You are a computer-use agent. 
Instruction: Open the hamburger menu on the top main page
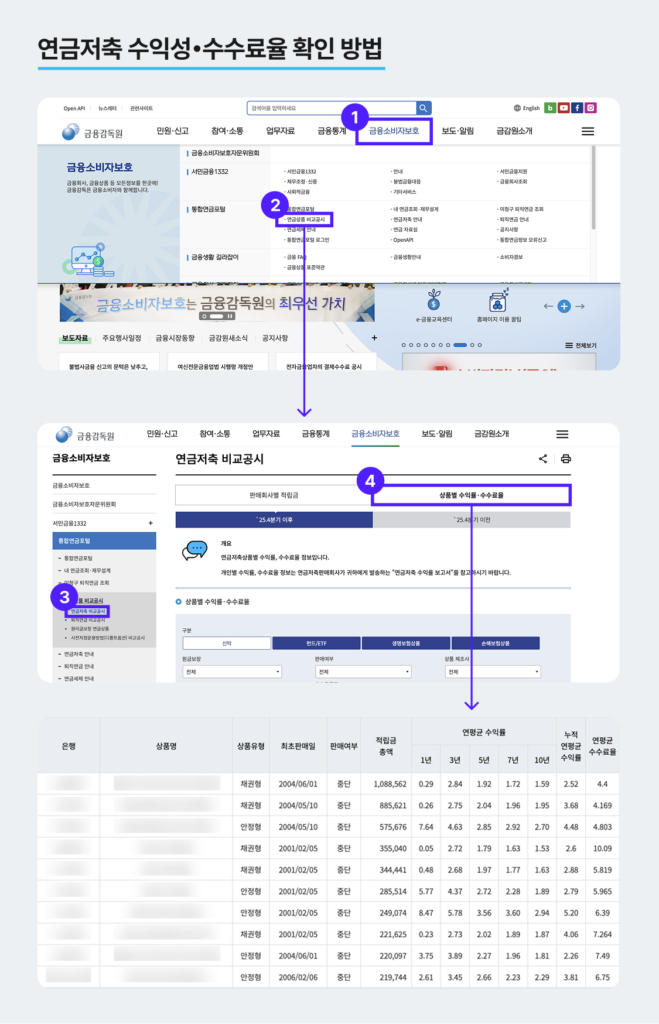click(x=588, y=131)
